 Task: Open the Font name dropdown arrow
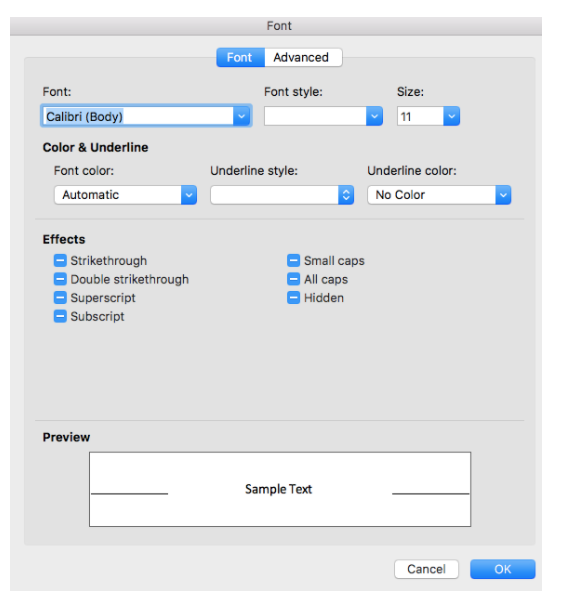[x=242, y=116]
